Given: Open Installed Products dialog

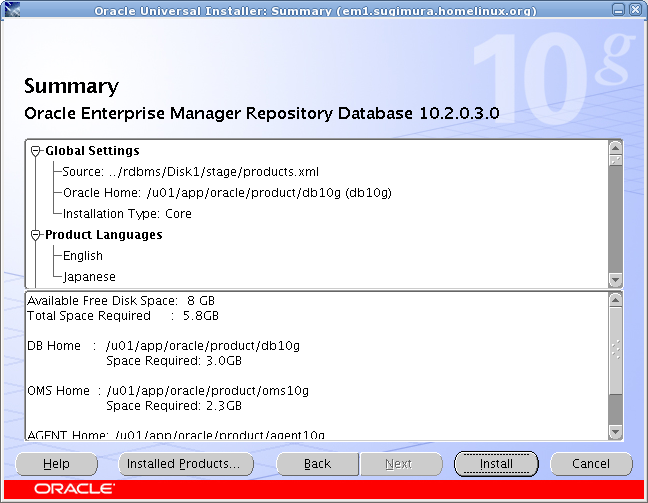Looking at the screenshot, I should pyautogui.click(x=186, y=464).
